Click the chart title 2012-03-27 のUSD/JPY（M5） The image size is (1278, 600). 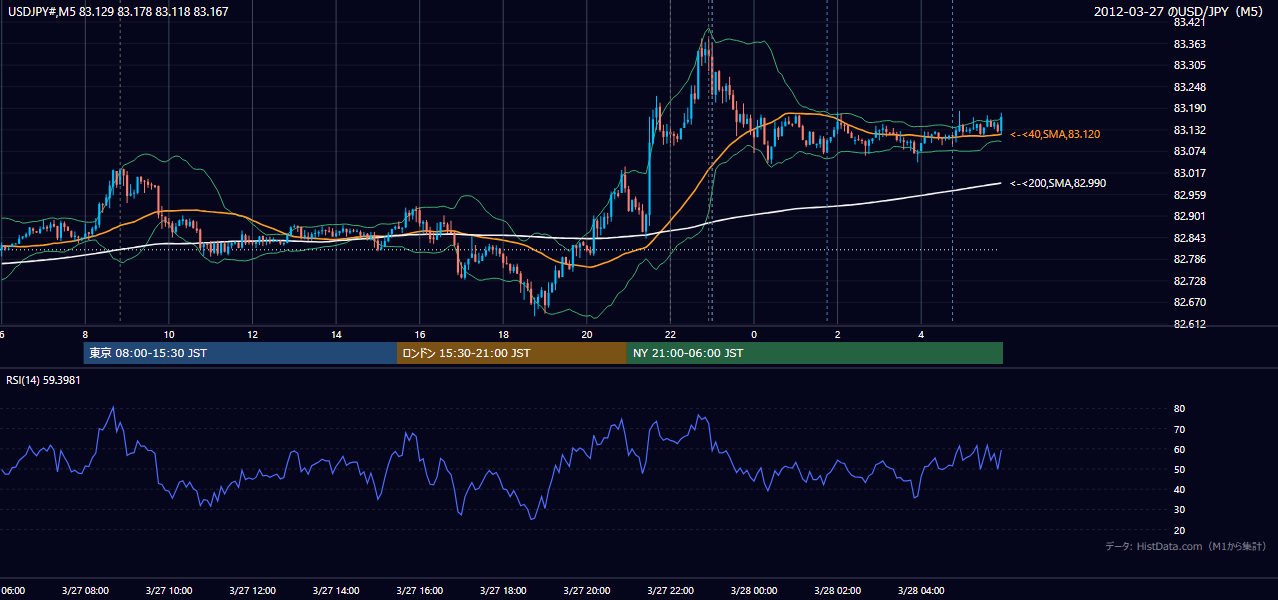pos(1181,11)
